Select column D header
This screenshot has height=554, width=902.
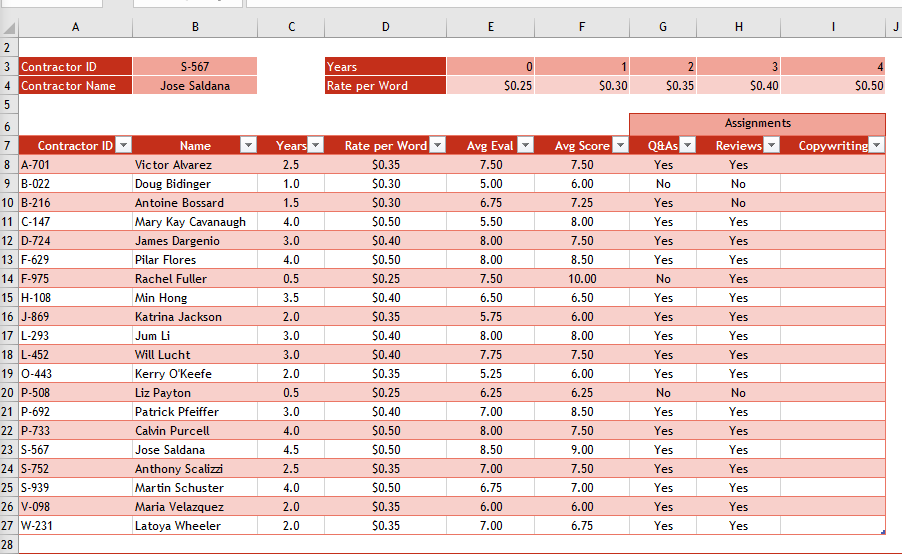[385, 27]
